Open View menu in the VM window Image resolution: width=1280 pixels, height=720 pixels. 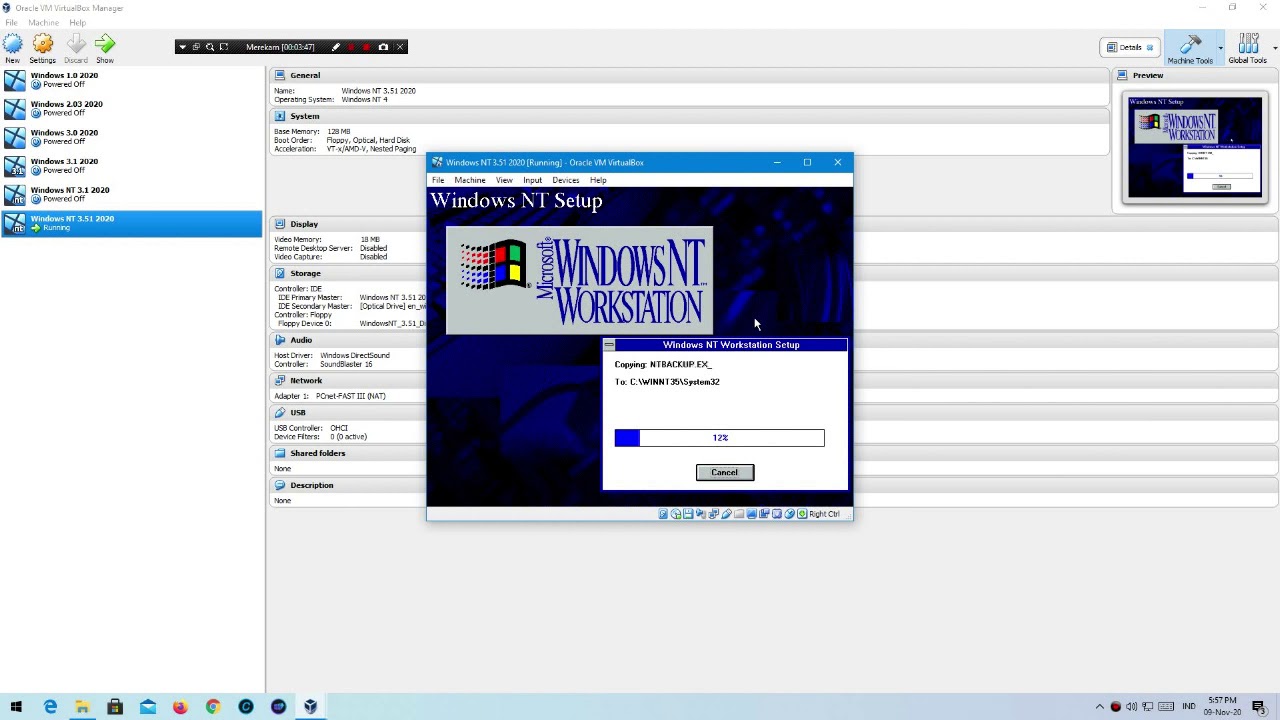(x=504, y=180)
